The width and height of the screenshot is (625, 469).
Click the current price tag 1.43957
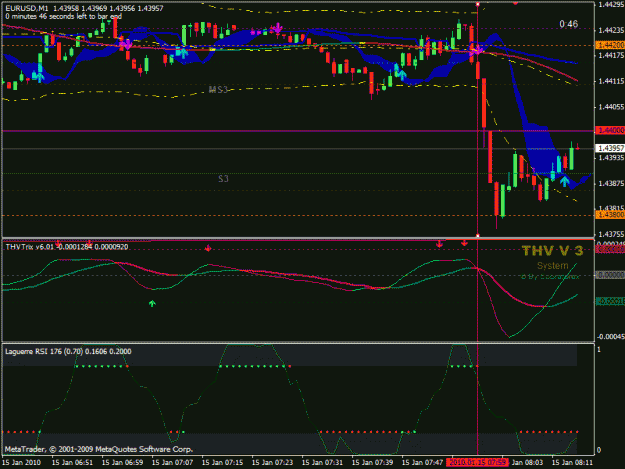[610, 148]
